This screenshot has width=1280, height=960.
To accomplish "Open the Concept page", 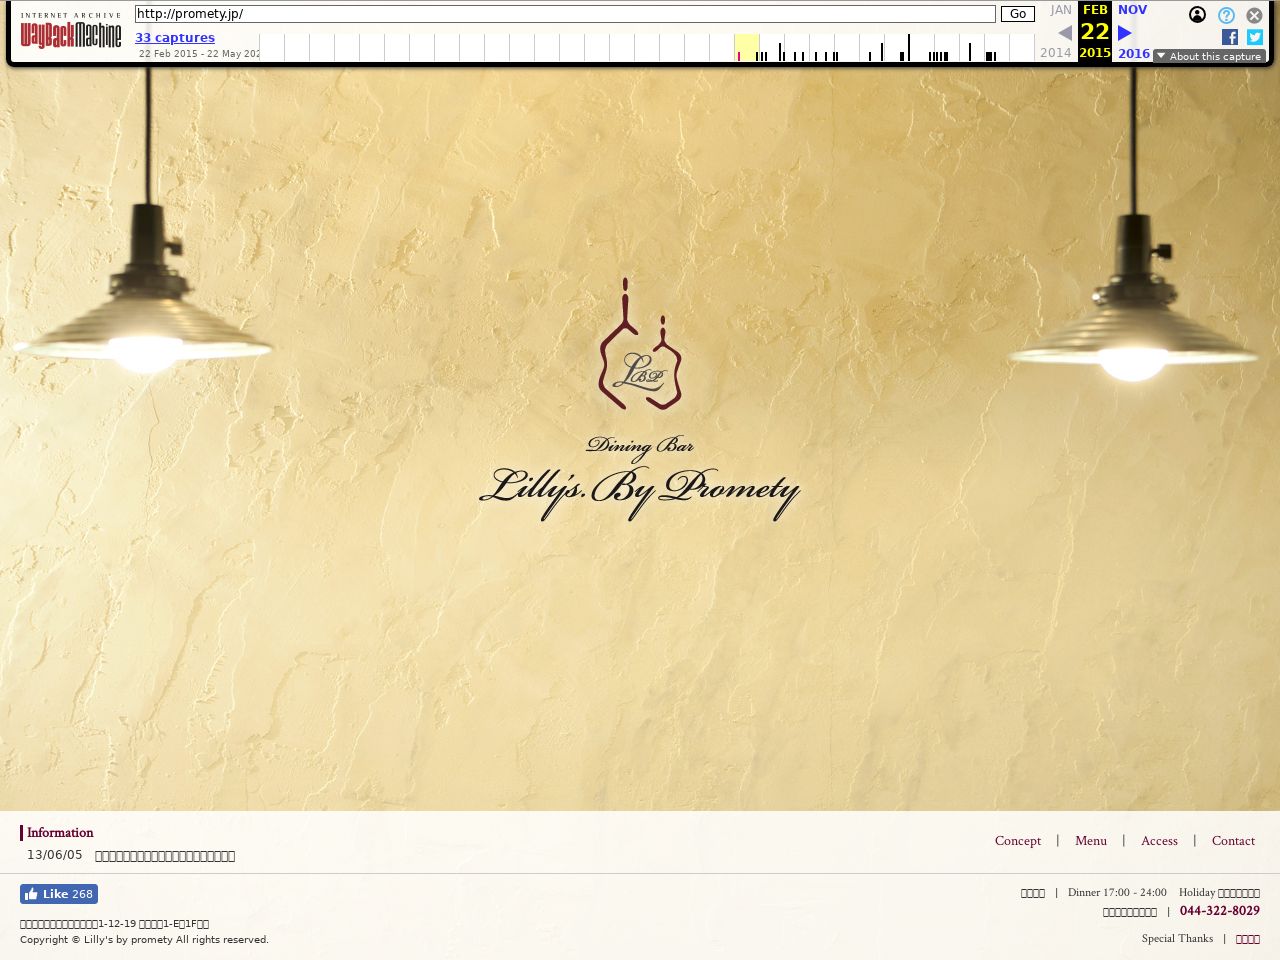I will pos(1017,841).
